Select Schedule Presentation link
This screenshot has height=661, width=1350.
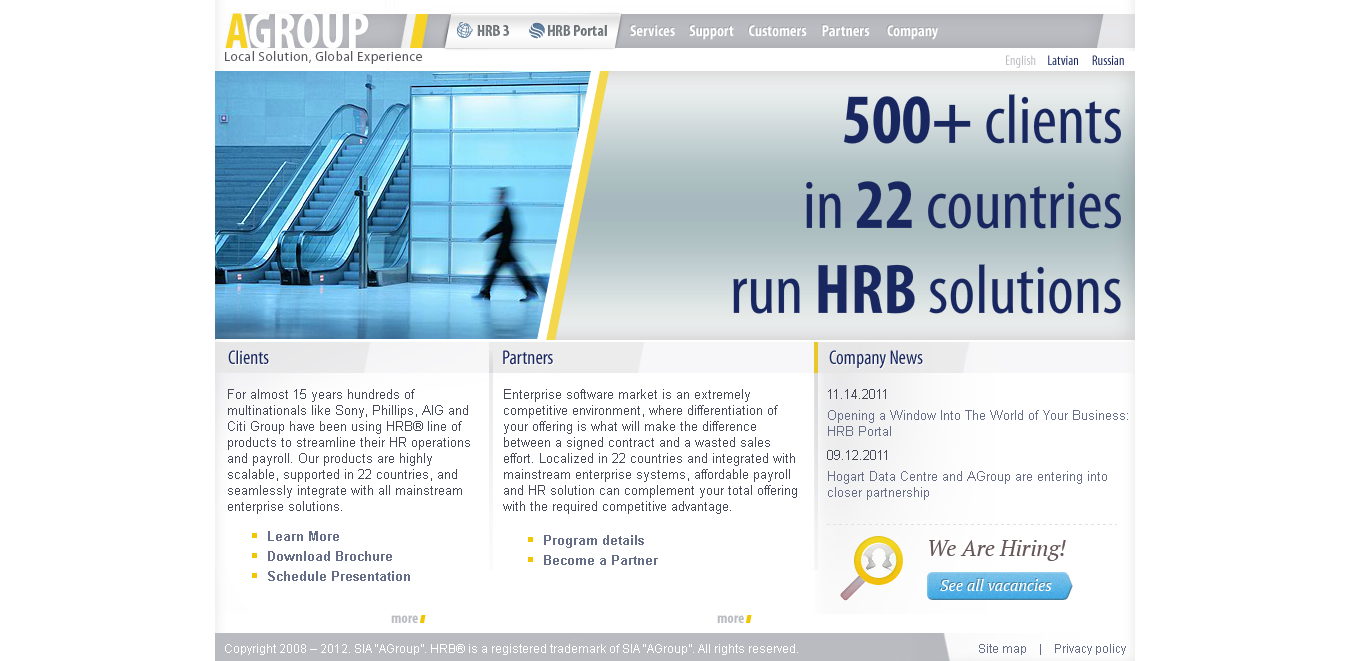[338, 577]
